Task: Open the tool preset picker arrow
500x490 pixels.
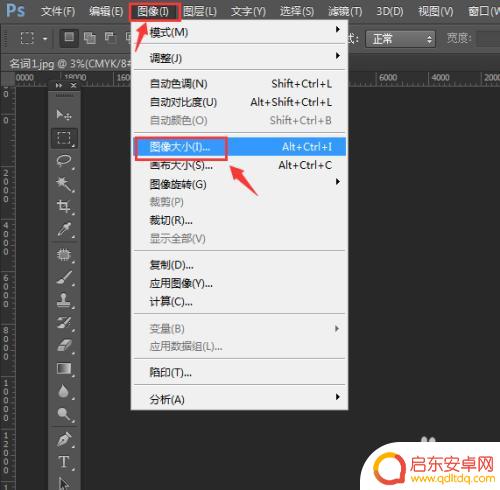Action: [45, 39]
